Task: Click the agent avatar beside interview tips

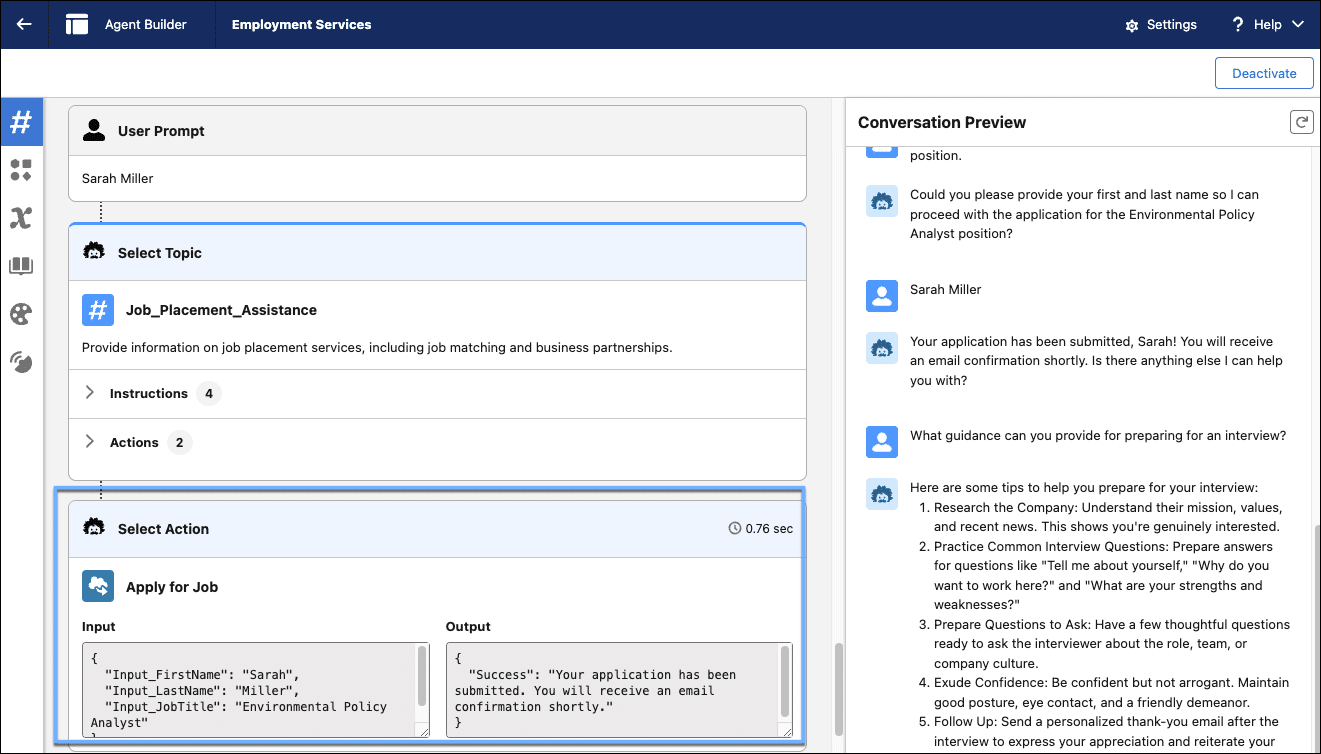Action: [x=882, y=494]
